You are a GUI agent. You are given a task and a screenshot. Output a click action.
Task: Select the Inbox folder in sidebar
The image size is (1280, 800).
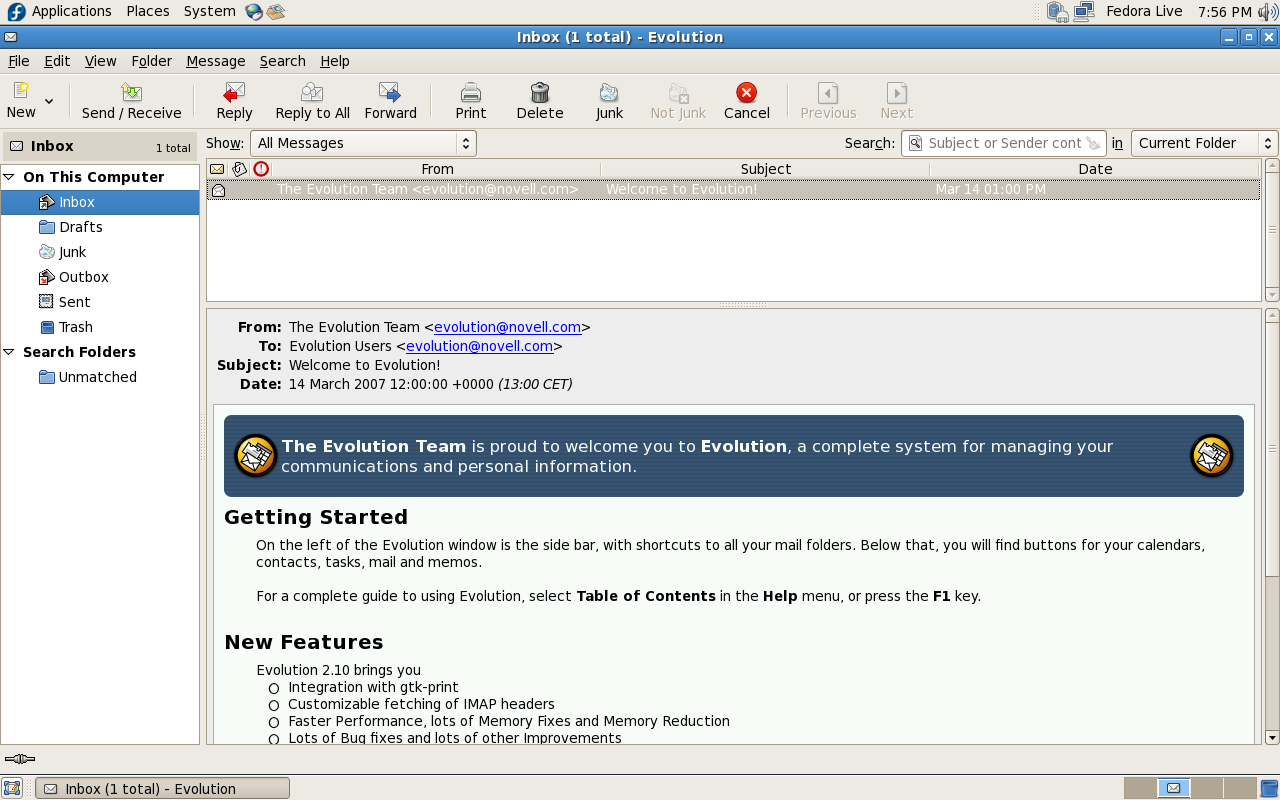[x=100, y=202]
